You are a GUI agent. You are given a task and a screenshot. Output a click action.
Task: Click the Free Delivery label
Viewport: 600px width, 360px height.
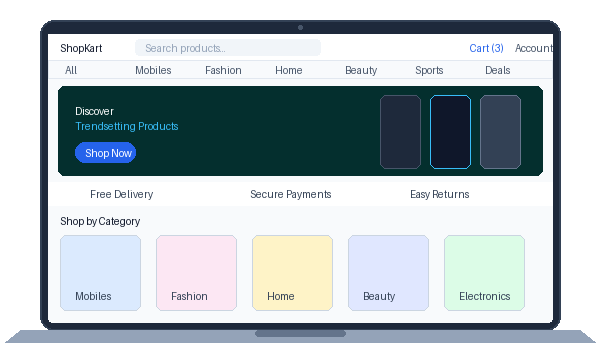121,194
